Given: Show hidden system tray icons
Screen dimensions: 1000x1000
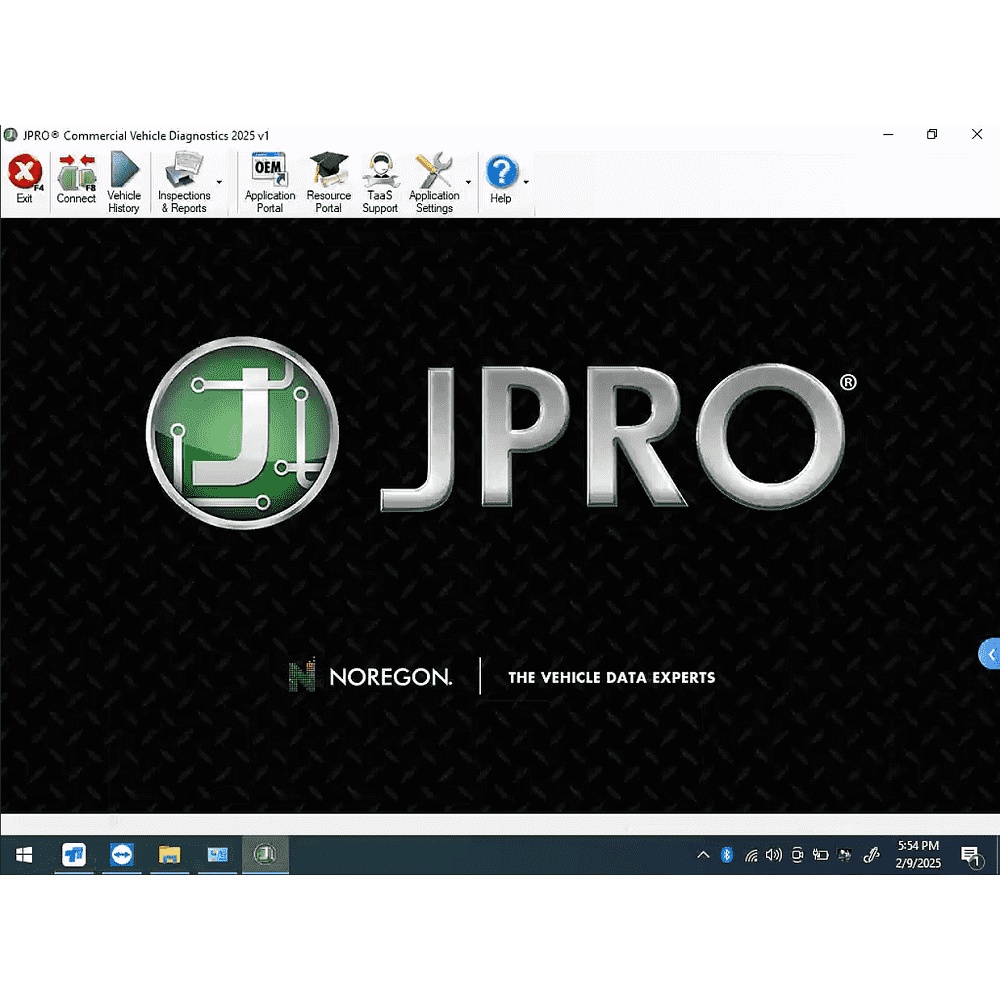Looking at the screenshot, I should coord(703,855).
